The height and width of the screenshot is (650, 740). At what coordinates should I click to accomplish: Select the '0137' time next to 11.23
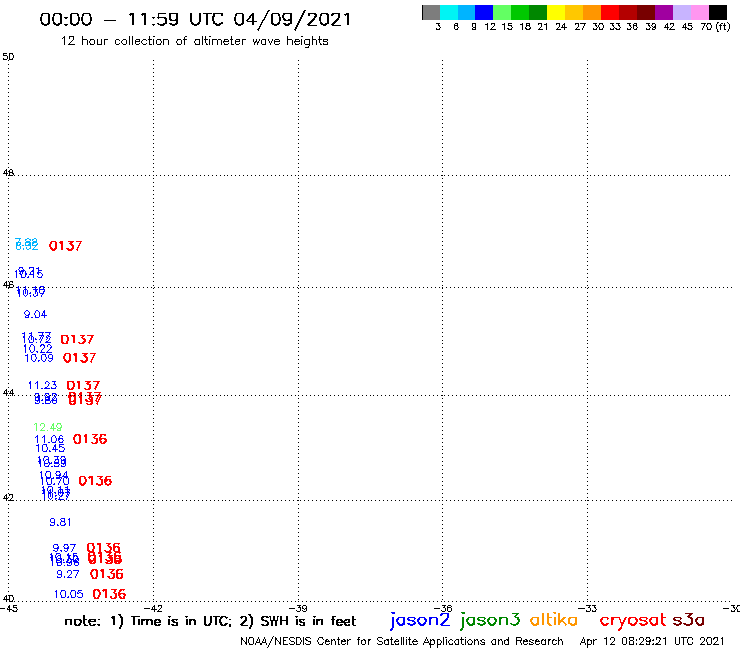[x=83, y=386]
